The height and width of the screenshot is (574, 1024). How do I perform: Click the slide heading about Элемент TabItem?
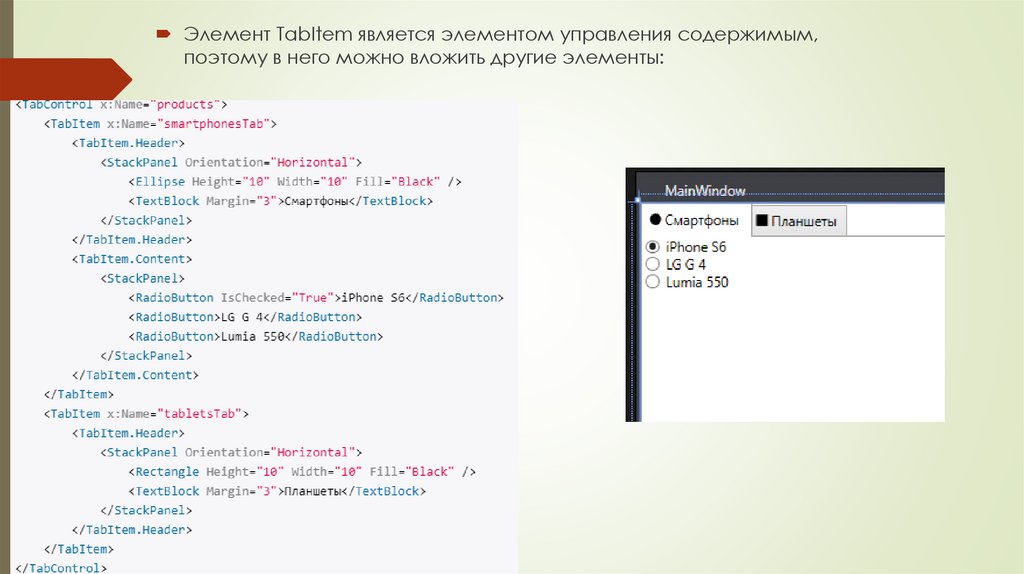[500, 45]
